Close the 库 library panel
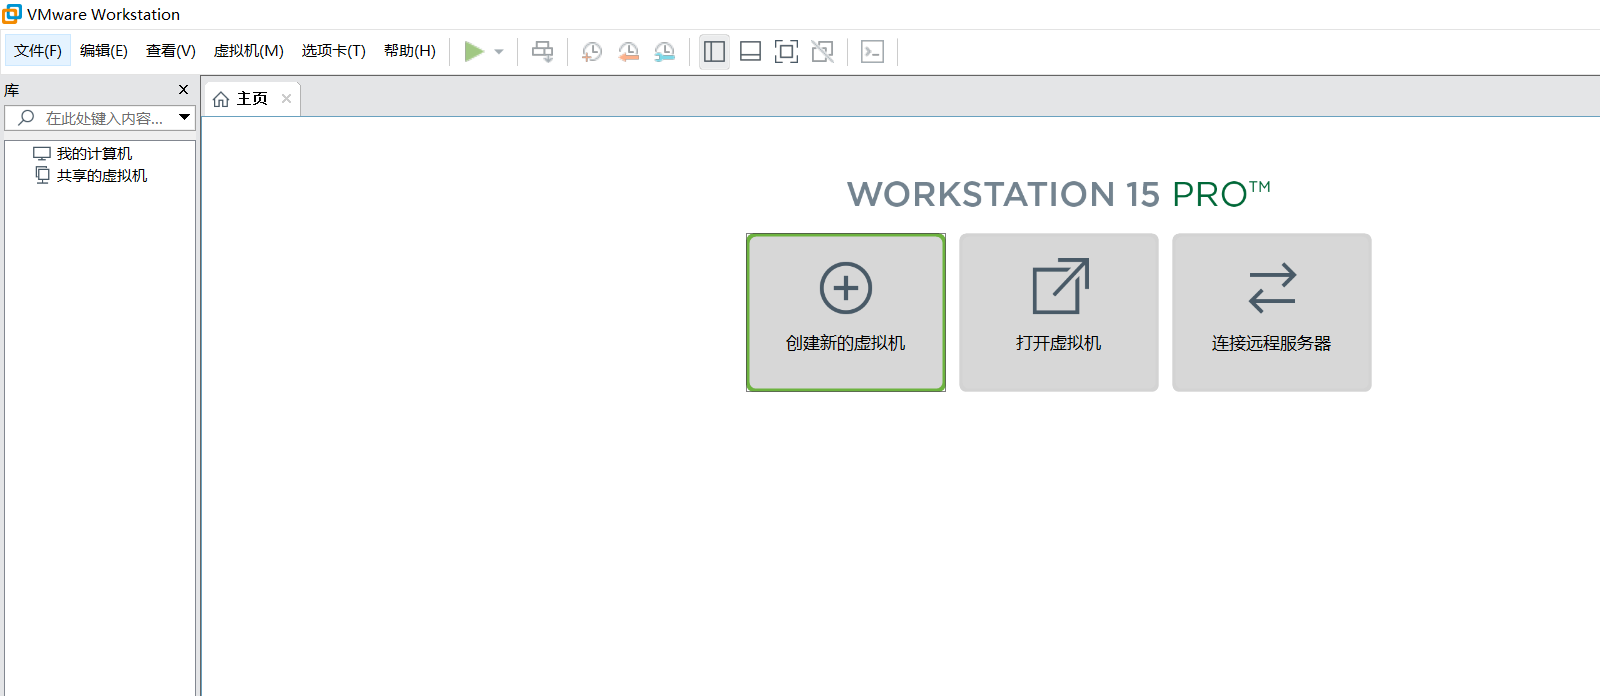The image size is (1600, 696). click(x=183, y=89)
